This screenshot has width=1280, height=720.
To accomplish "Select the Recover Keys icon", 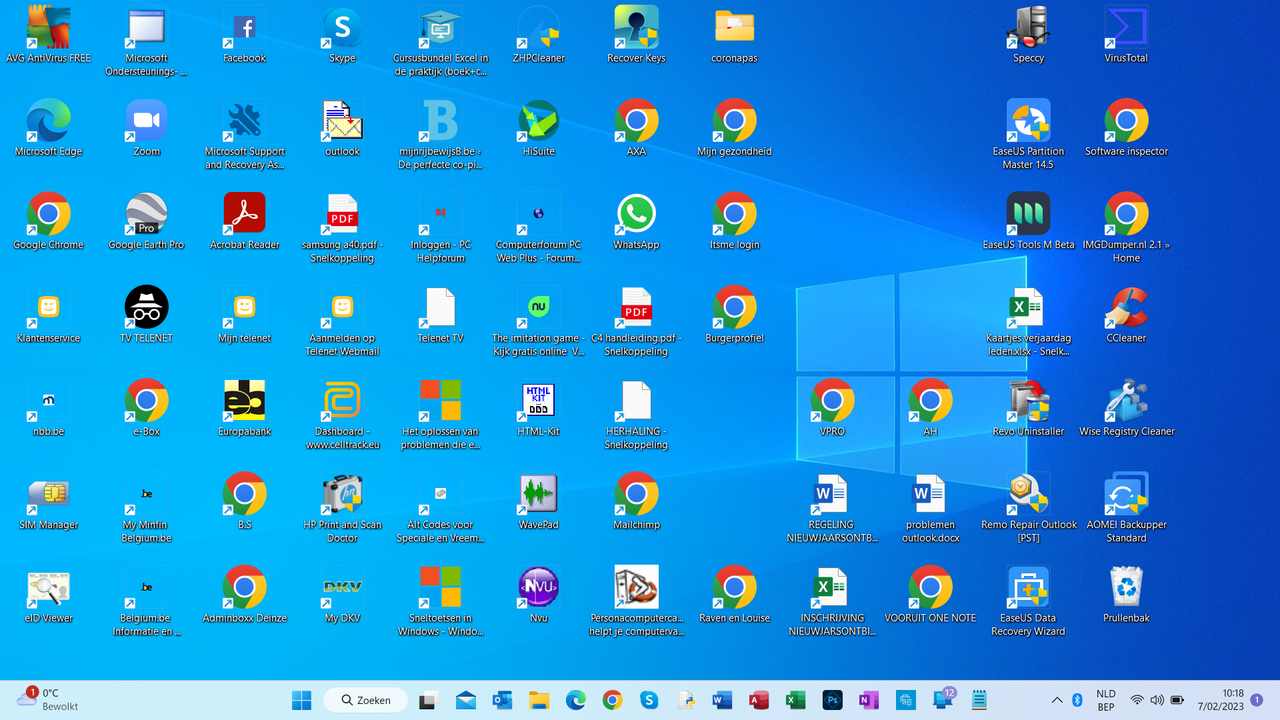I will 636,35.
